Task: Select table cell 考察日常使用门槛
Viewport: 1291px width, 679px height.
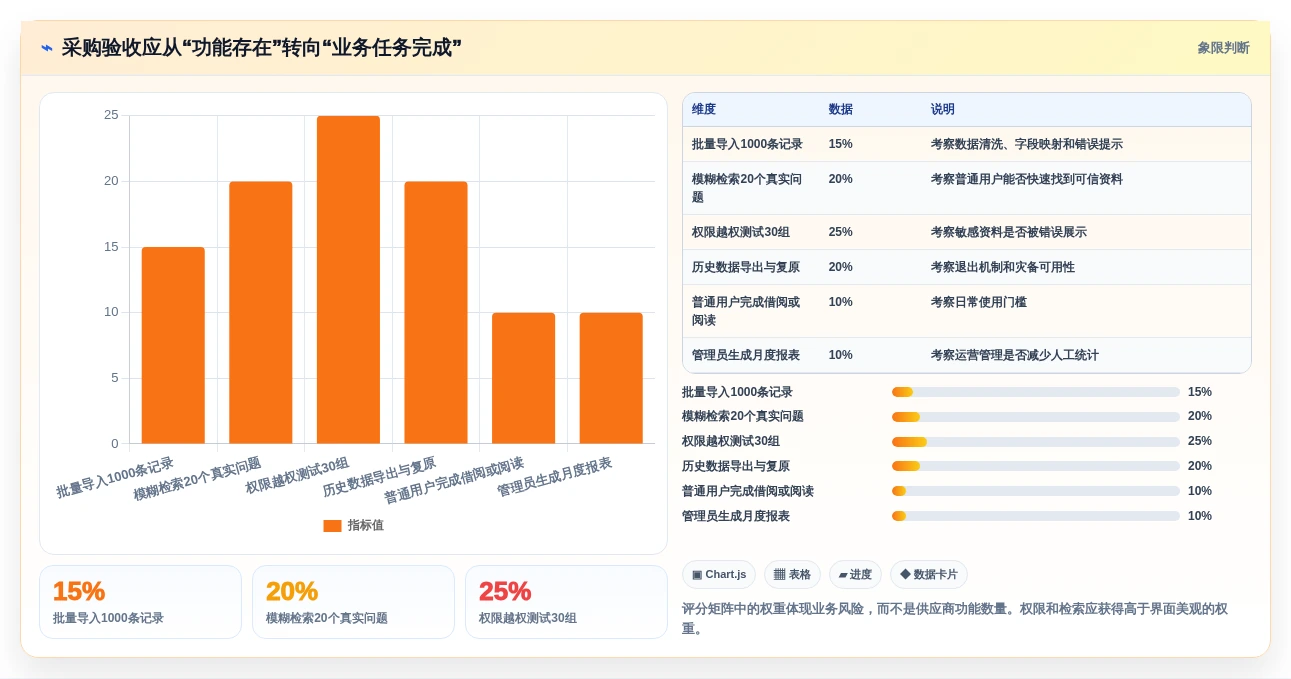Action: [979, 302]
